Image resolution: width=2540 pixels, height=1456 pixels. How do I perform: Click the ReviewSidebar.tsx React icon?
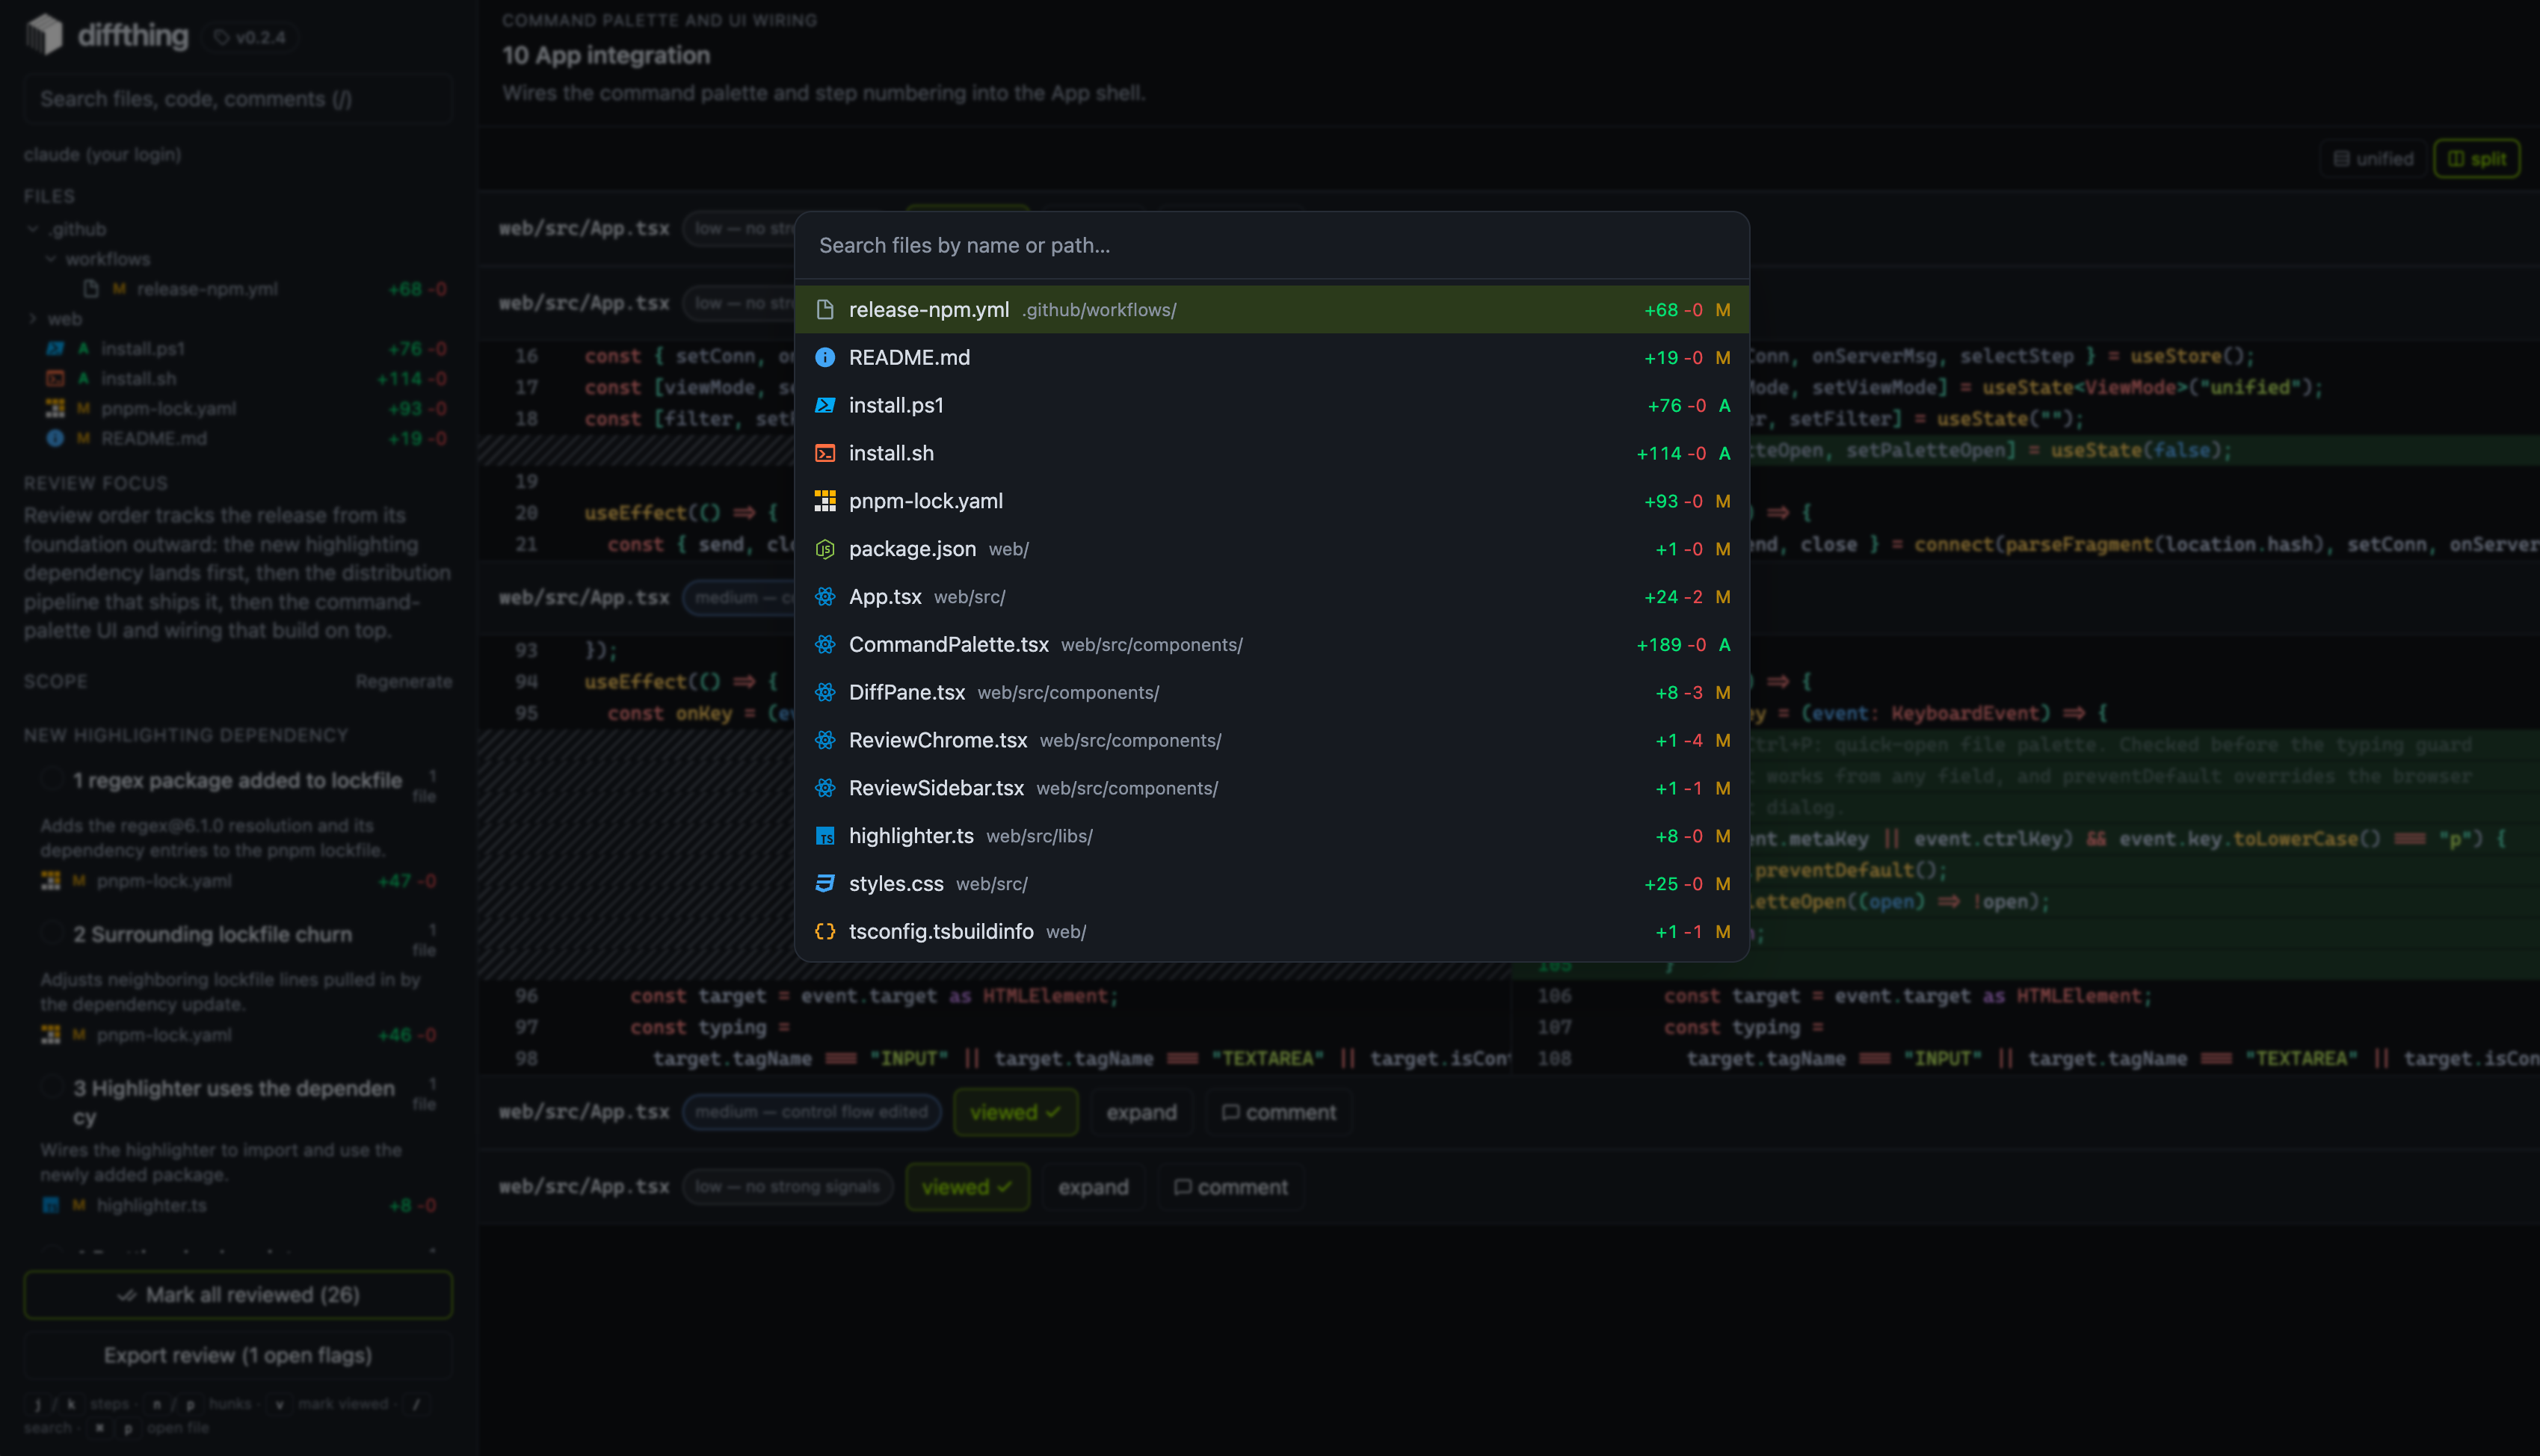(x=824, y=789)
